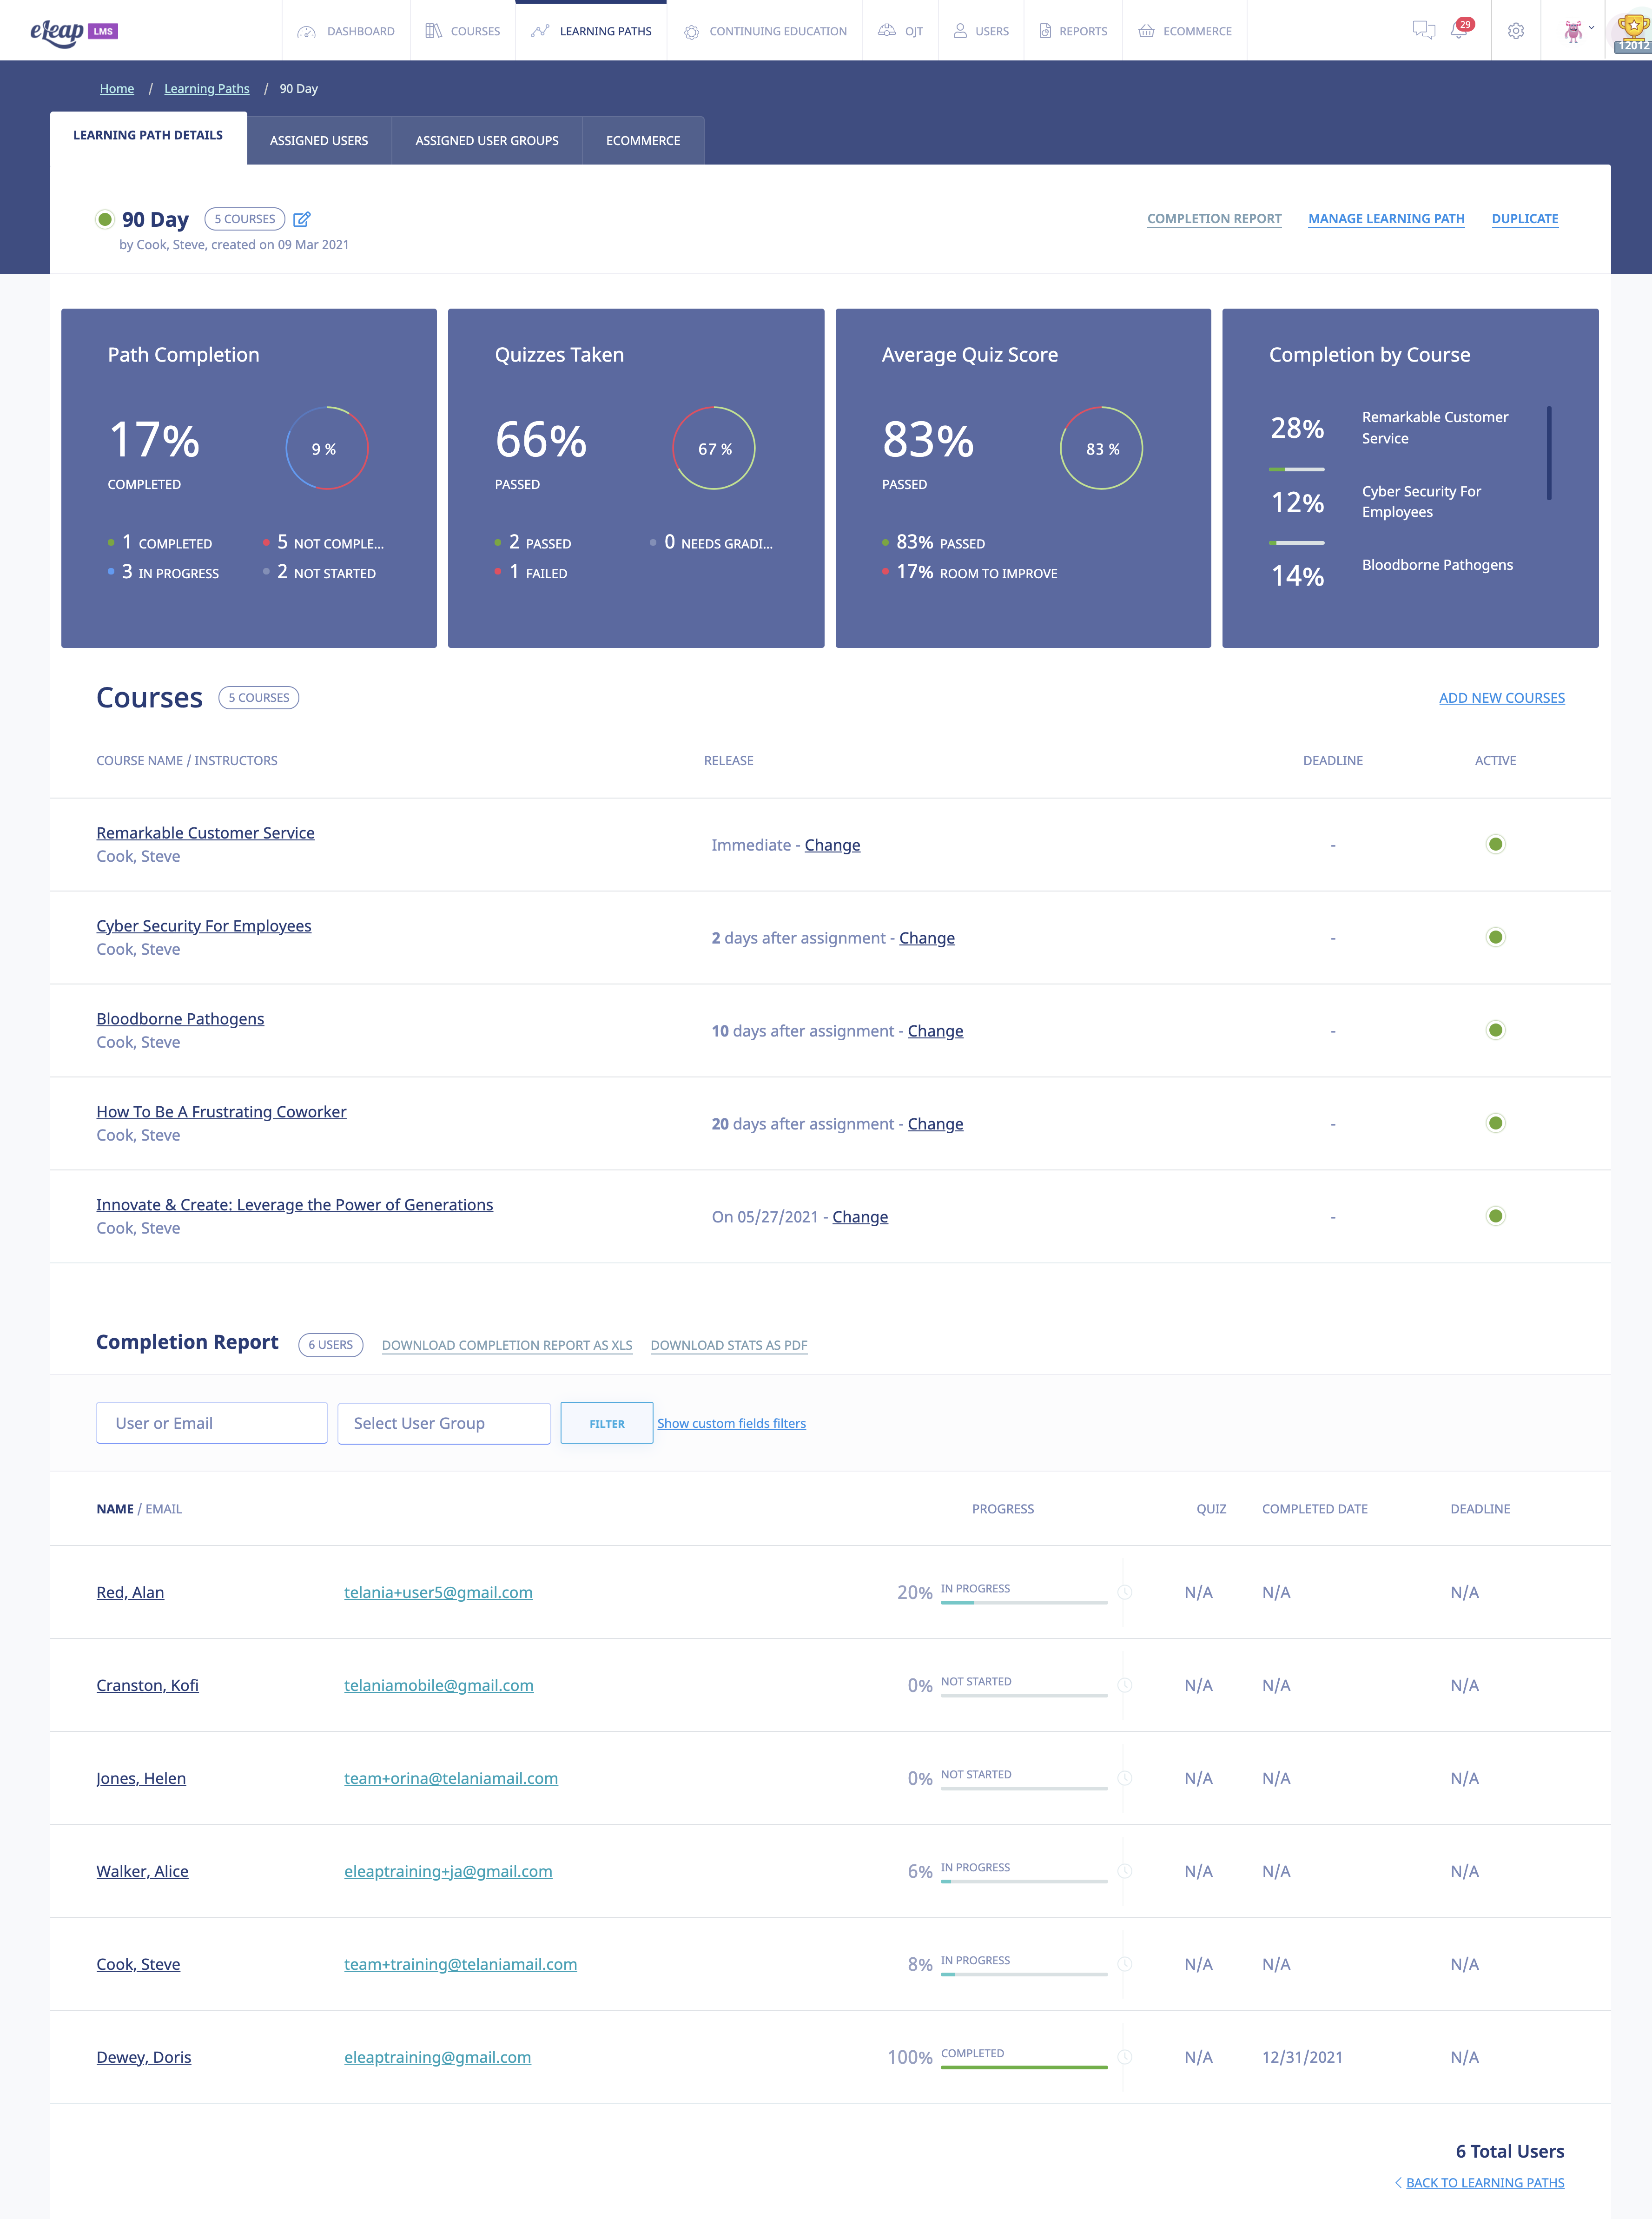The image size is (1652, 2219).
Task: Toggle active status for Remarkable Customer Service
Action: click(1495, 844)
